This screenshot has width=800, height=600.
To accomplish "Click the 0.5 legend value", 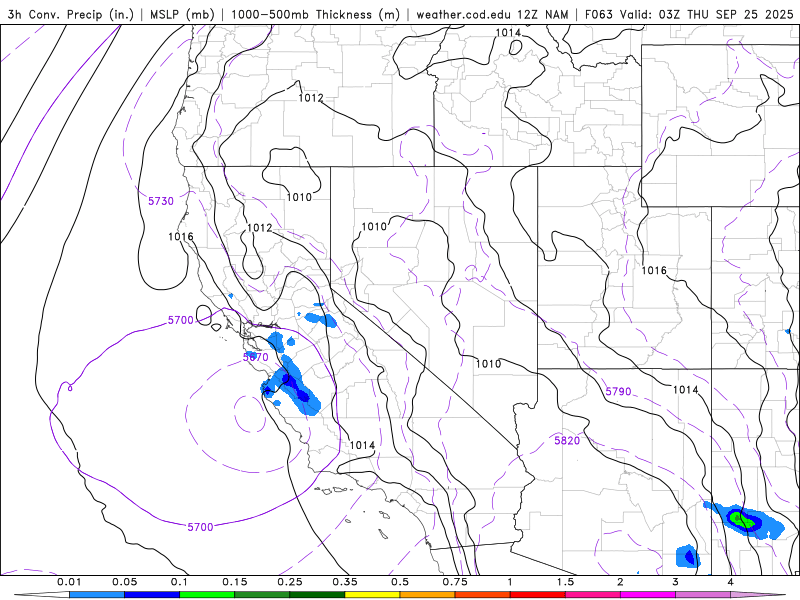I will coord(400,582).
